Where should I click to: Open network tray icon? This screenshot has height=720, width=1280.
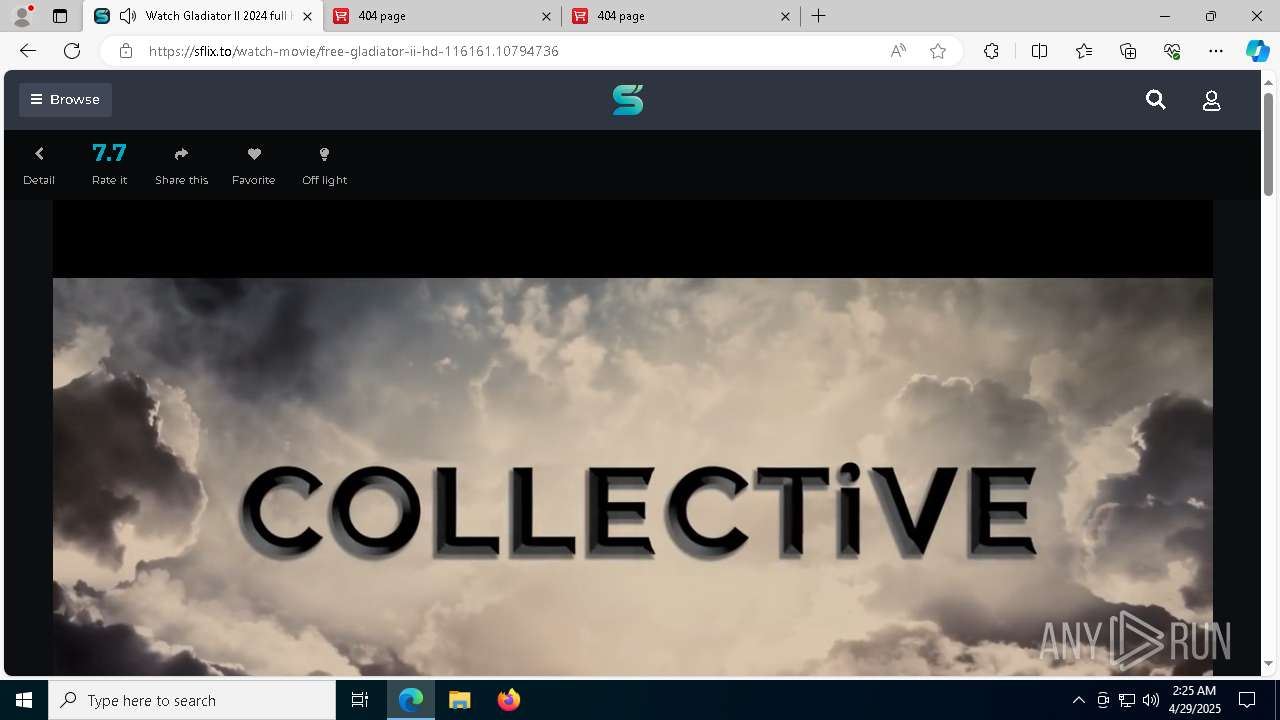pyautogui.click(x=1126, y=700)
